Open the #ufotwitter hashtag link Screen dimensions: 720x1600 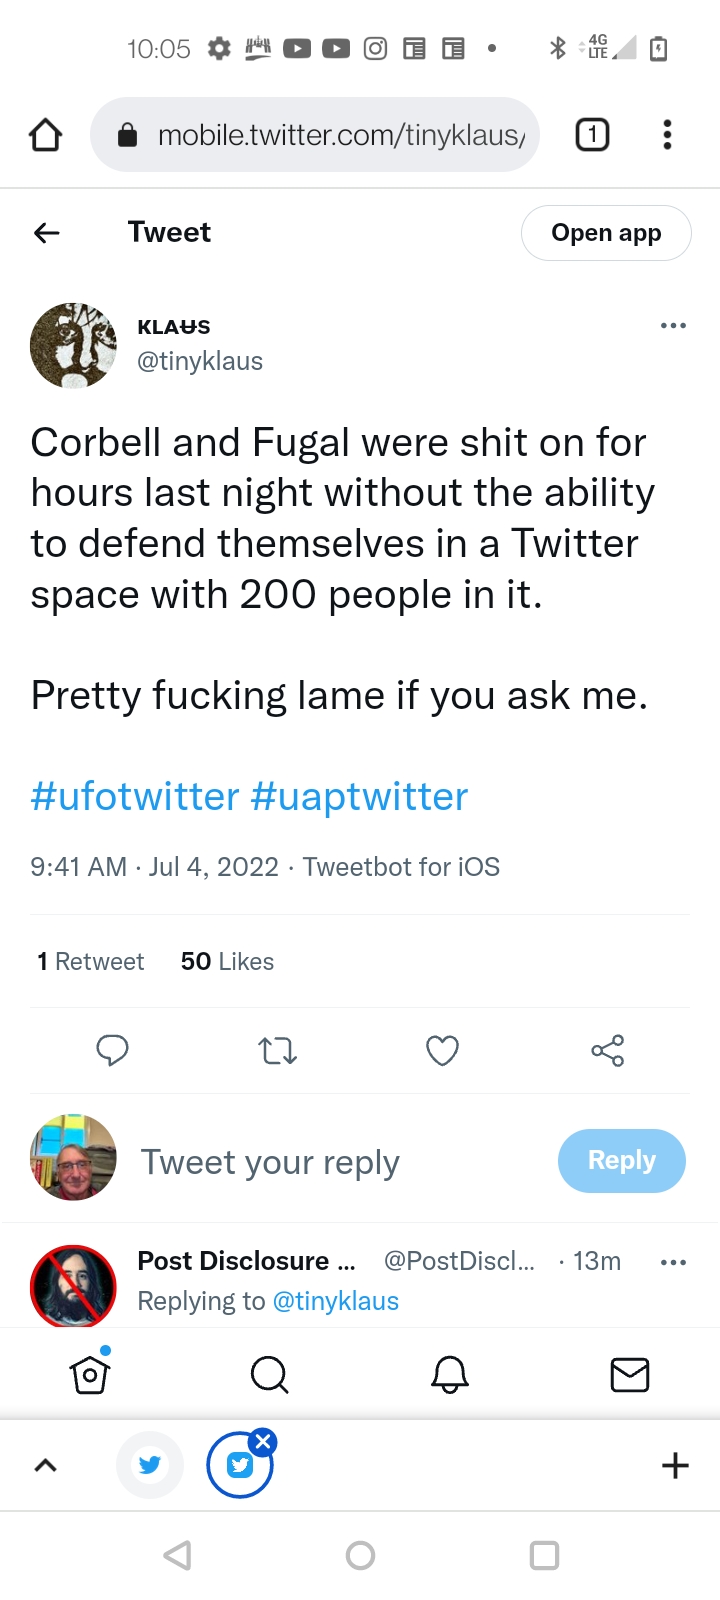pyautogui.click(x=135, y=797)
